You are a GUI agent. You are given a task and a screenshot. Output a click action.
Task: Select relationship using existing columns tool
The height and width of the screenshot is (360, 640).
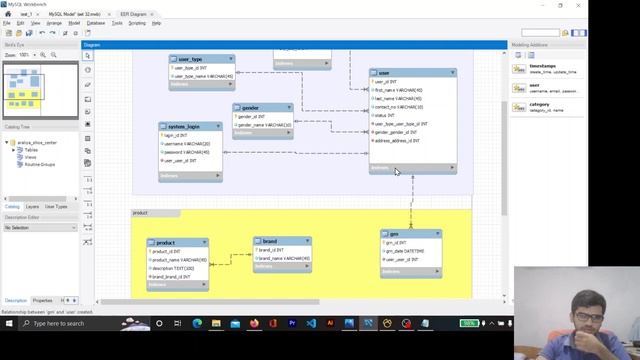click(x=88, y=242)
